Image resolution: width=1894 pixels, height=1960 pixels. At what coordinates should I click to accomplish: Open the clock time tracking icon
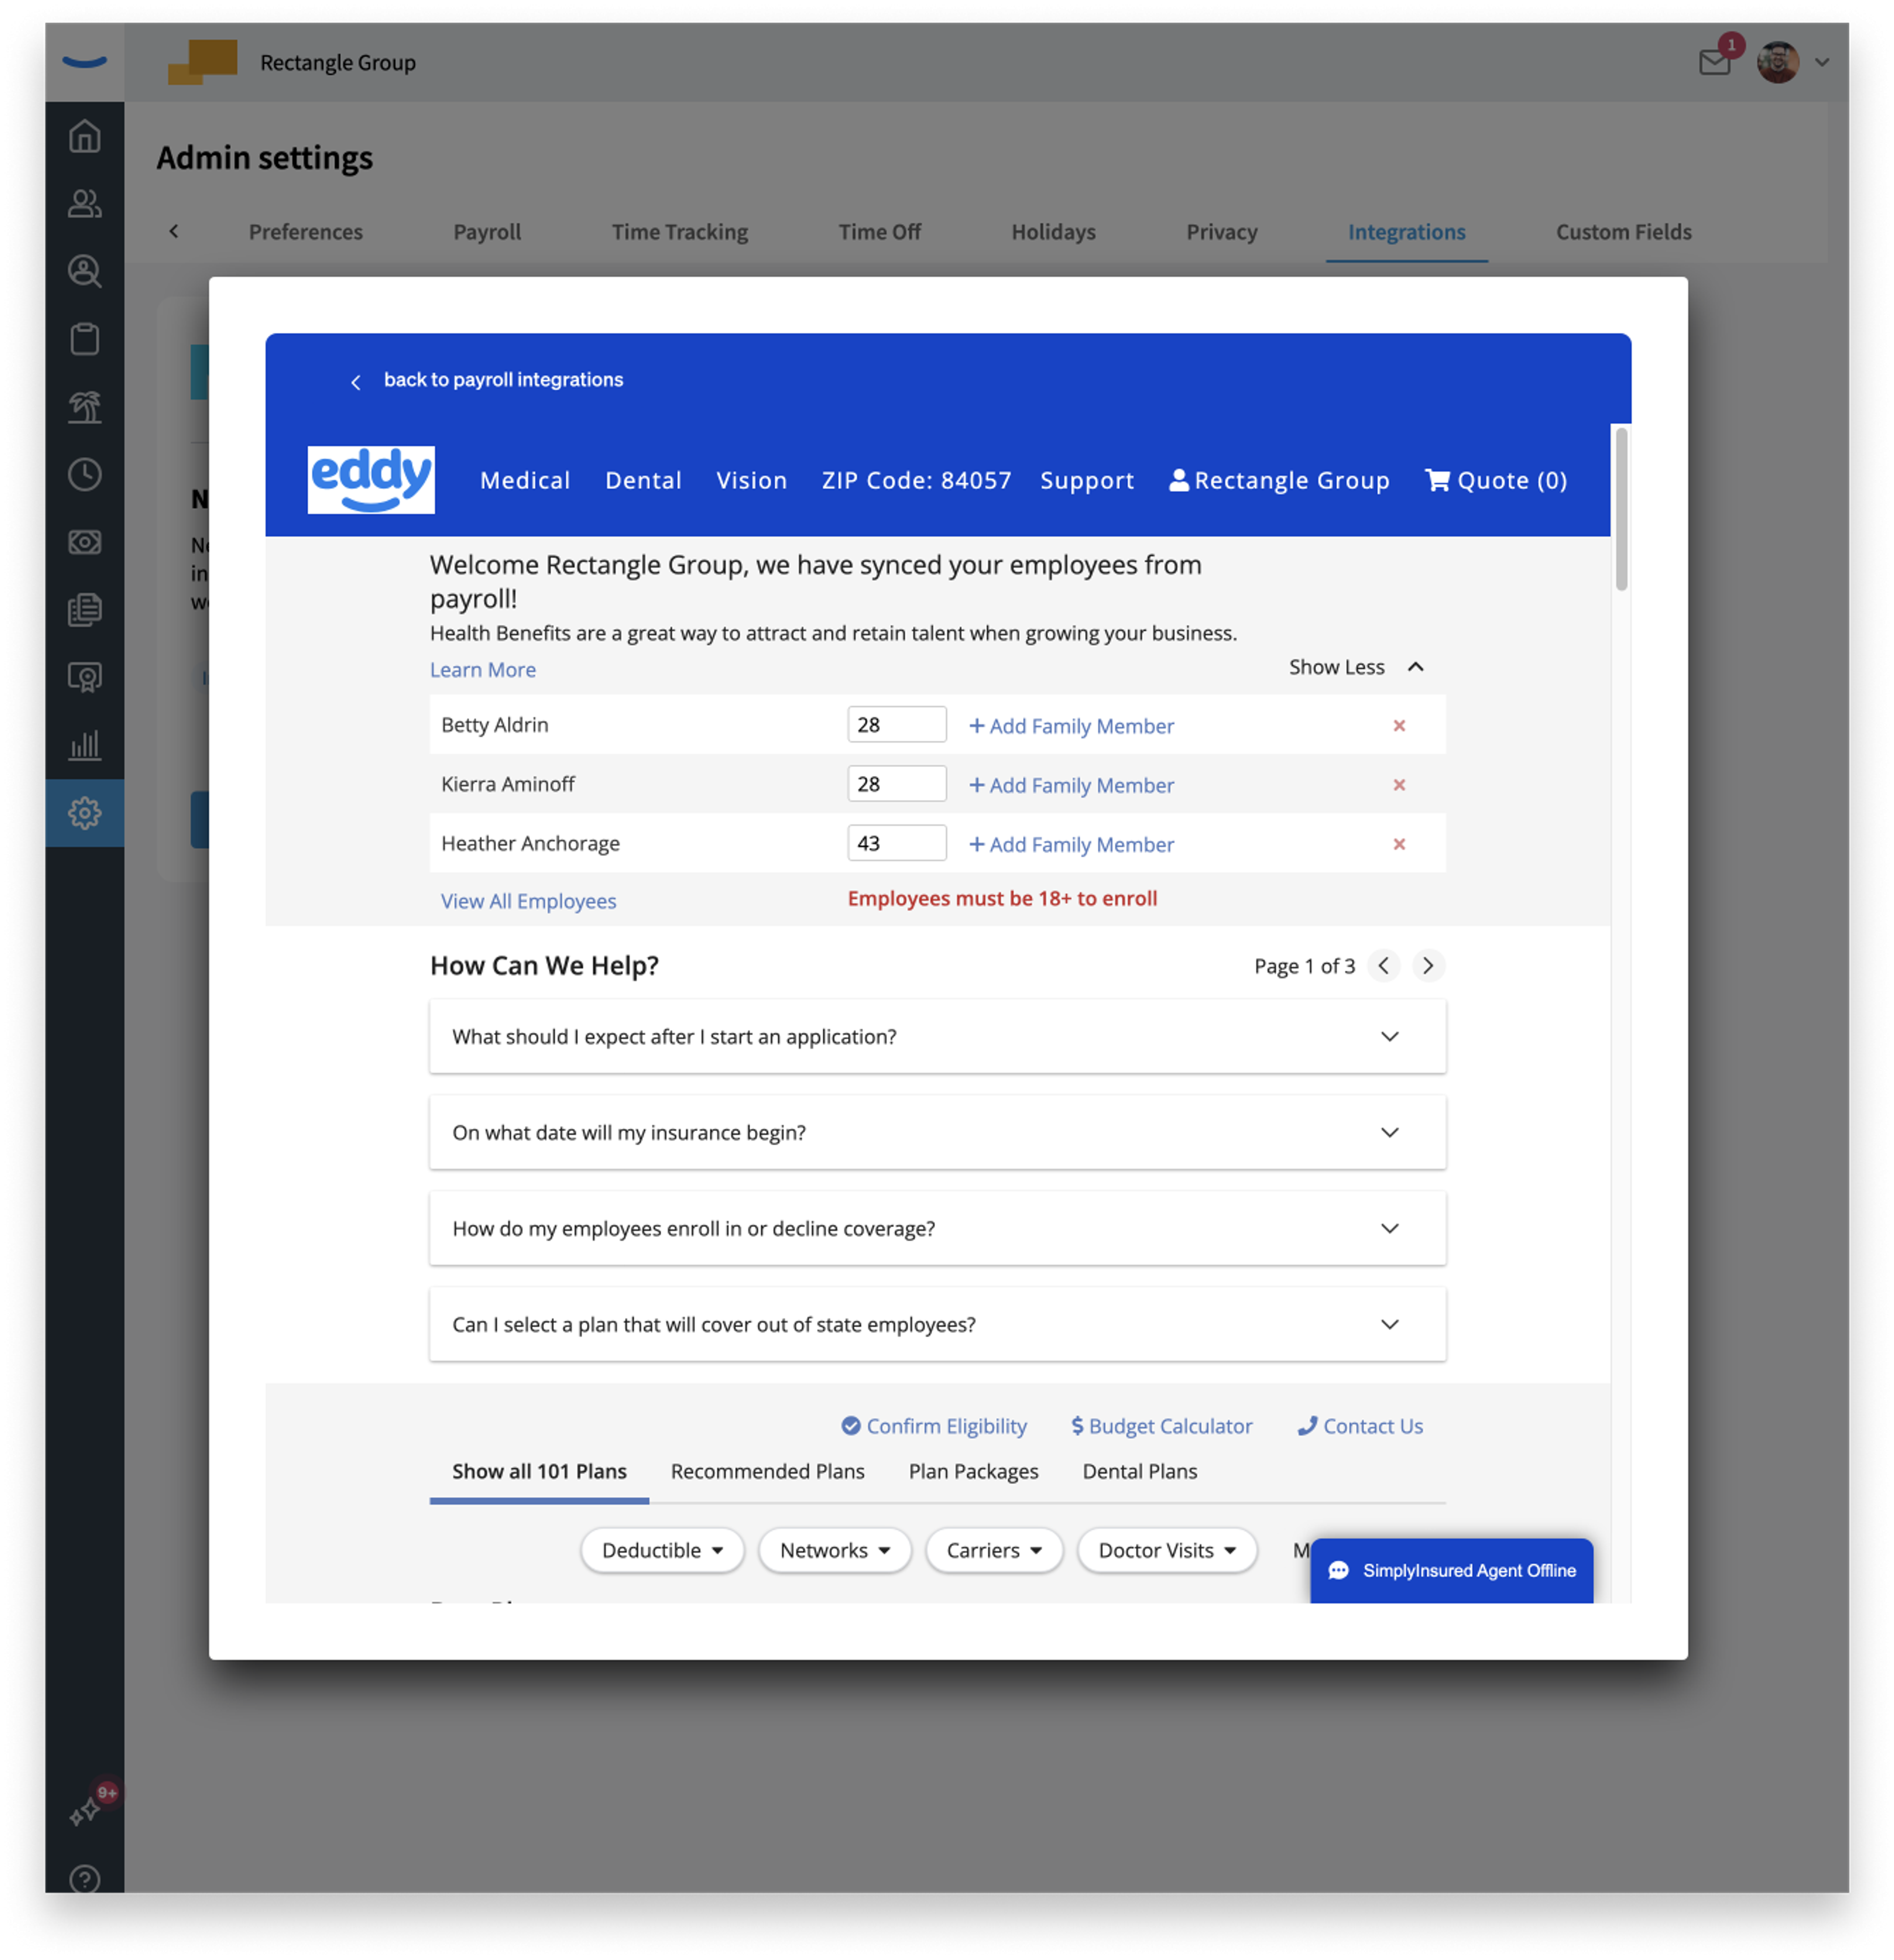pyautogui.click(x=85, y=474)
